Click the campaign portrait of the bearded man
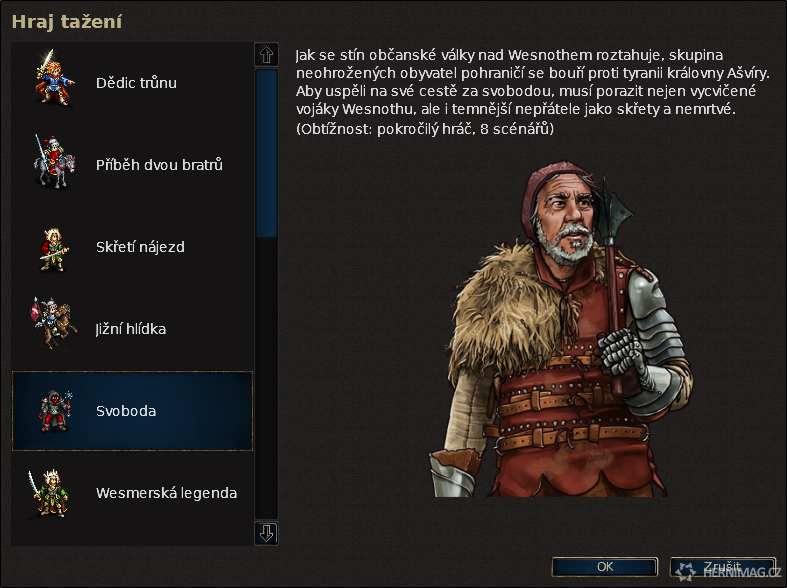The image size is (787, 588). 561,329
